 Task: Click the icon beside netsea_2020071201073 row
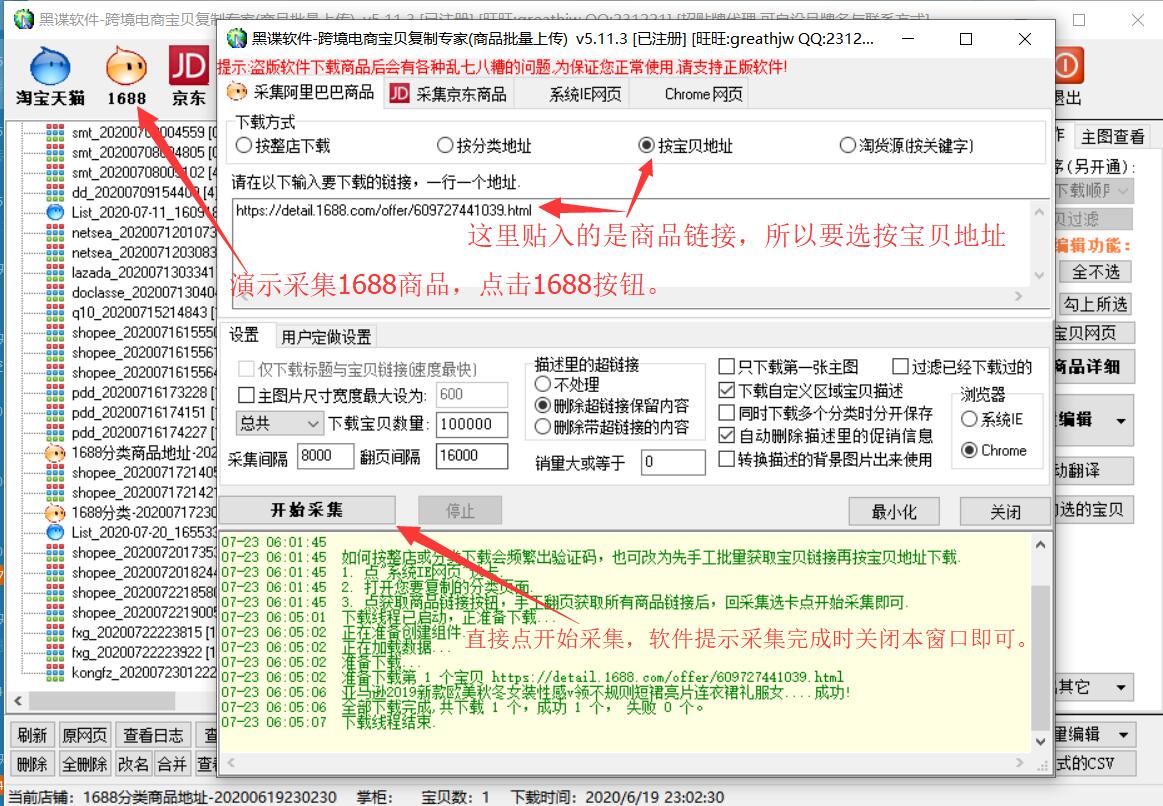(x=55, y=232)
